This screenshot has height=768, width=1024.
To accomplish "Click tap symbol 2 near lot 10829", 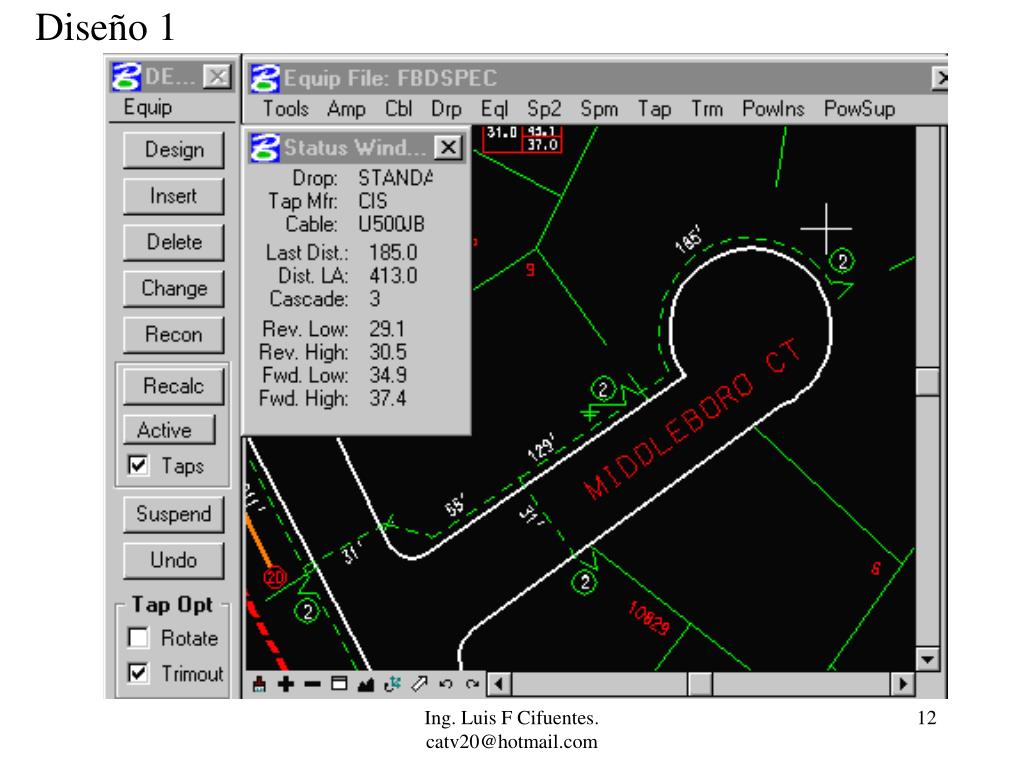I will coord(585,581).
